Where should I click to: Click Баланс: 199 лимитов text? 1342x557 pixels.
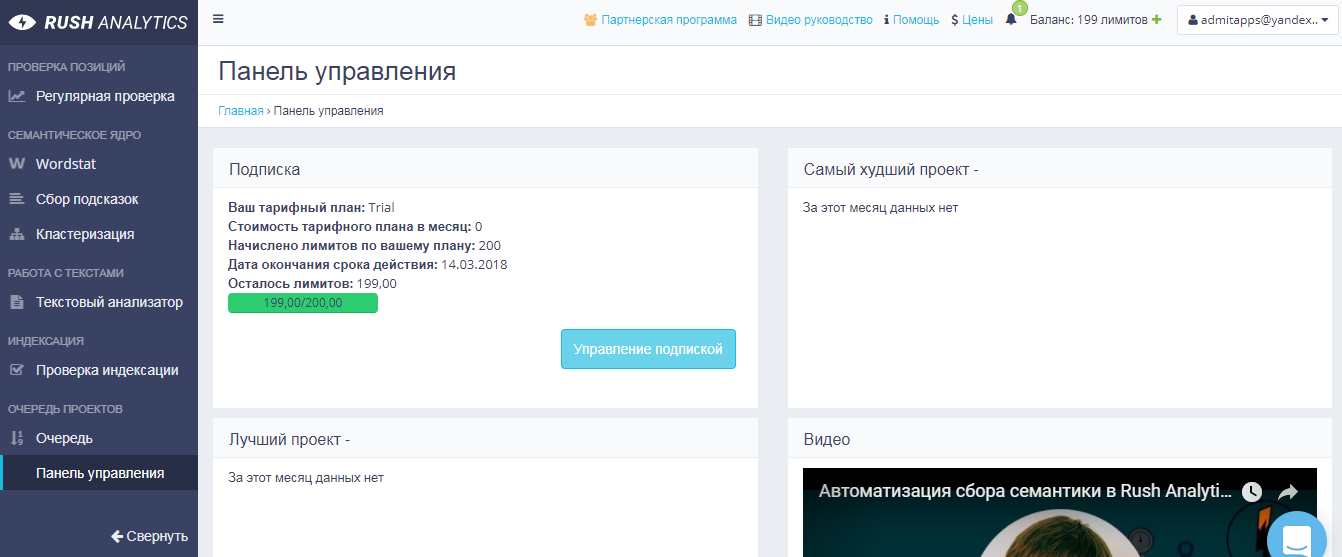(x=1088, y=19)
